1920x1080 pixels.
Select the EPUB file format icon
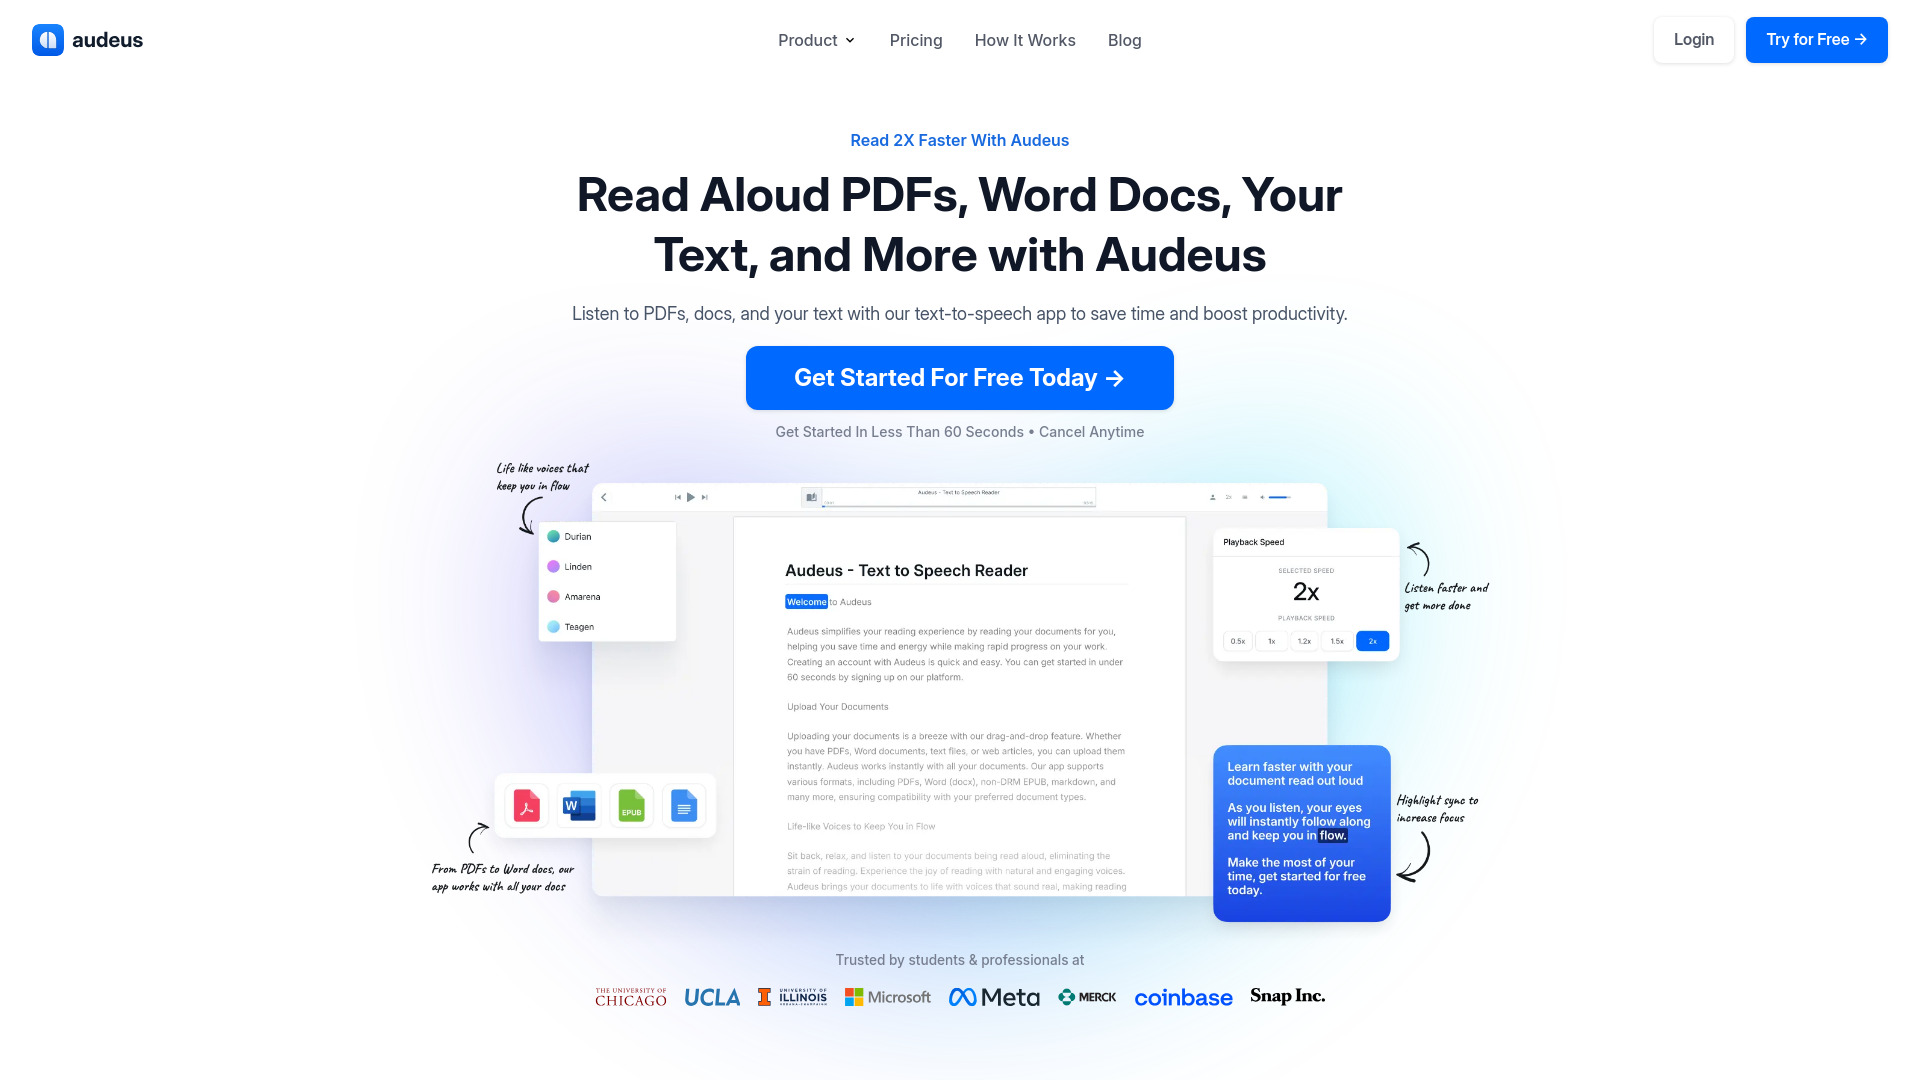(632, 806)
